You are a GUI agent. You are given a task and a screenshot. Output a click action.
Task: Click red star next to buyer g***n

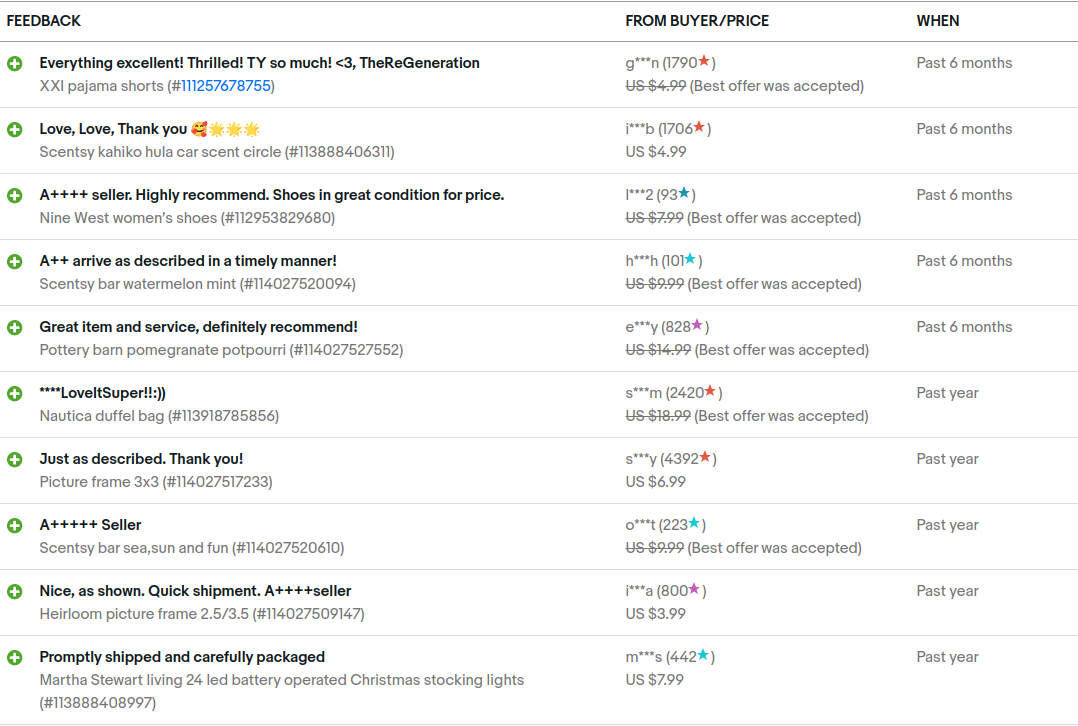point(704,62)
